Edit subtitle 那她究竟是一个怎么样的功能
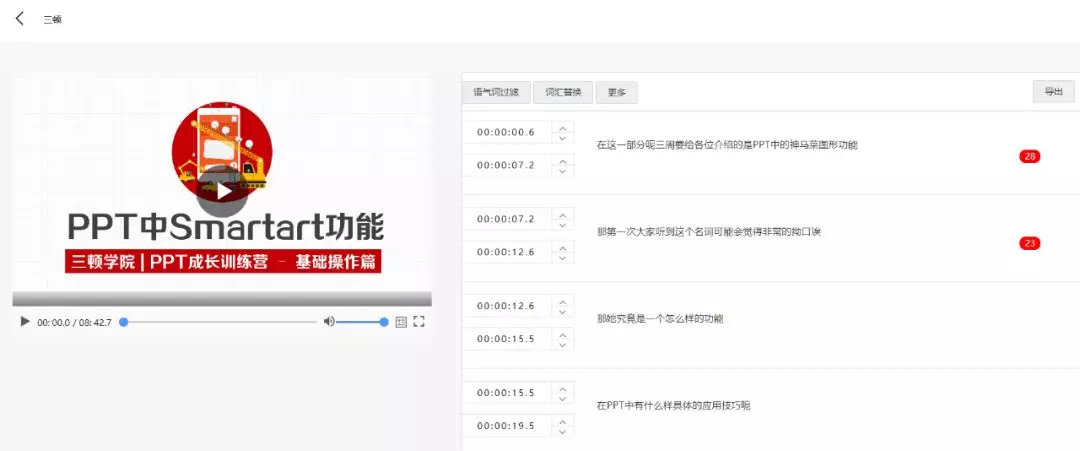This screenshot has height=451, width=1080. point(660,319)
